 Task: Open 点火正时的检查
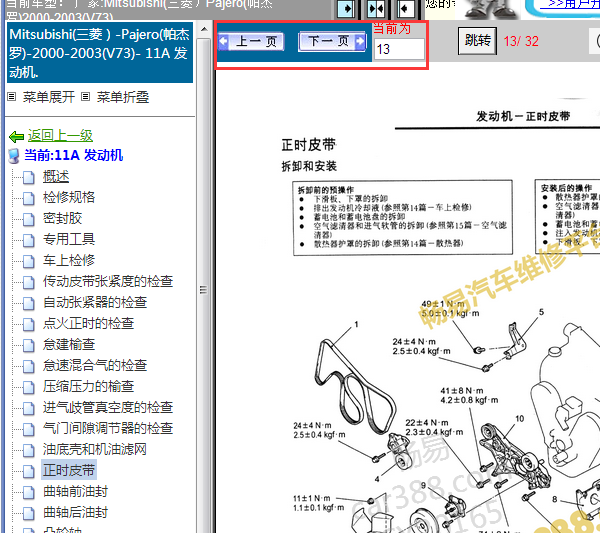[x=88, y=323]
